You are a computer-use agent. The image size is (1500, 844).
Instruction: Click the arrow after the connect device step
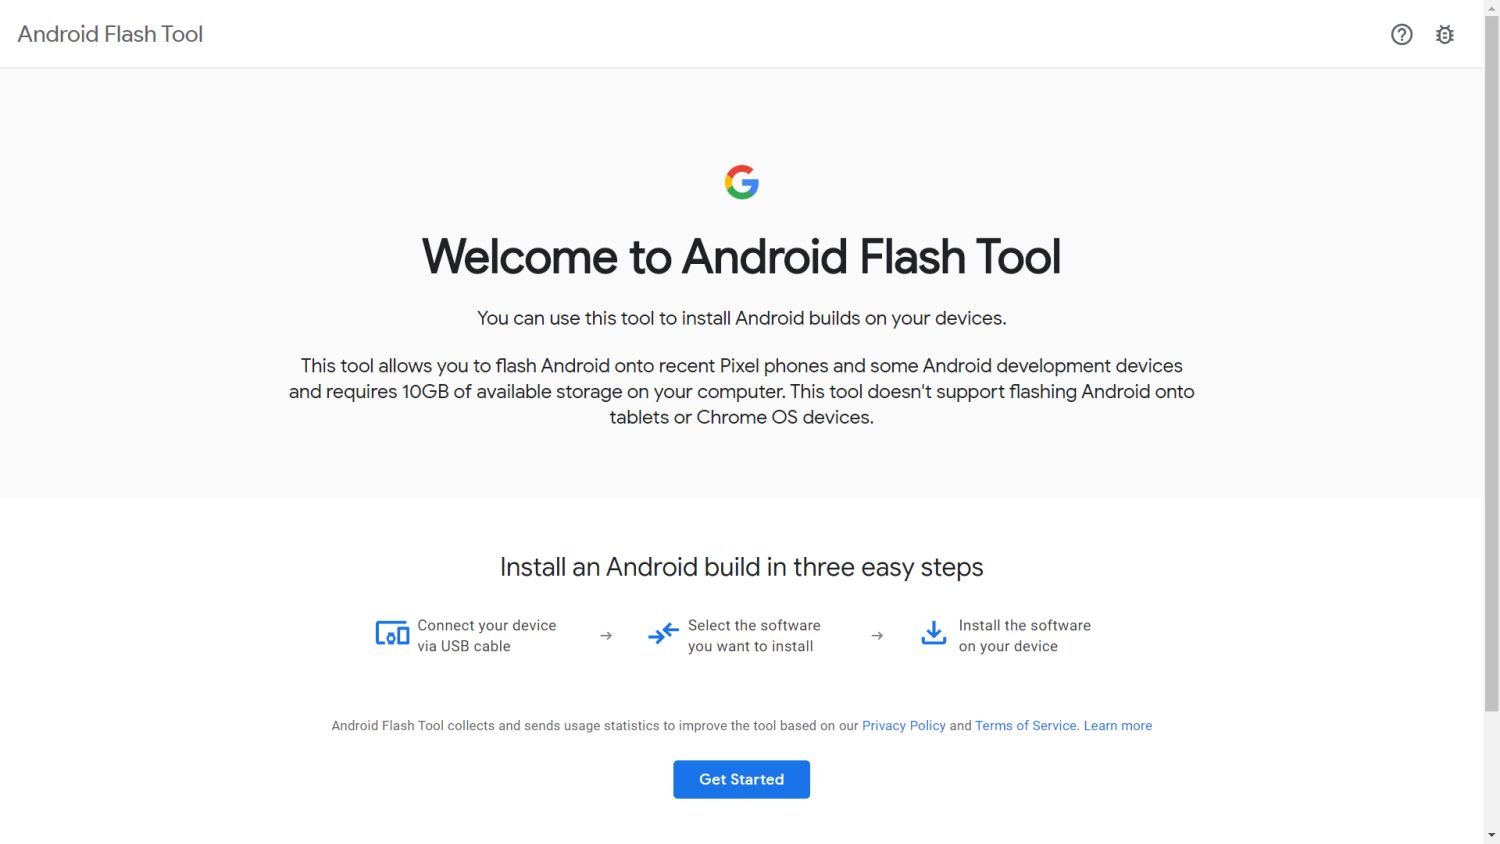point(606,636)
